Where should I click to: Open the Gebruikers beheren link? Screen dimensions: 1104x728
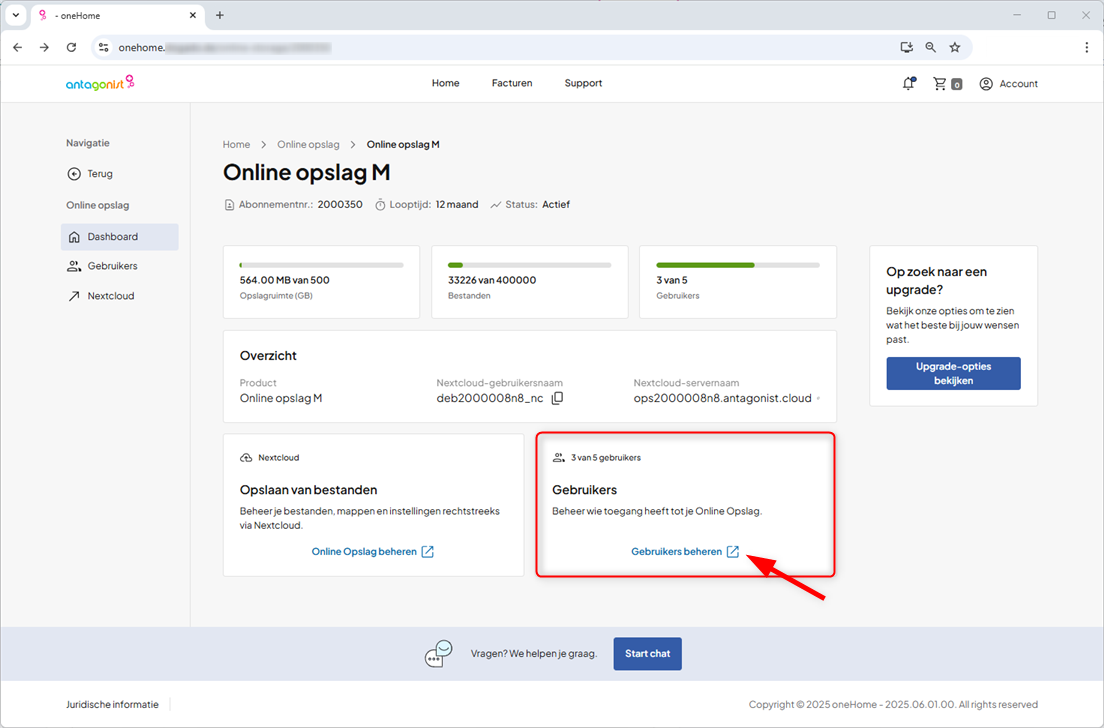685,552
